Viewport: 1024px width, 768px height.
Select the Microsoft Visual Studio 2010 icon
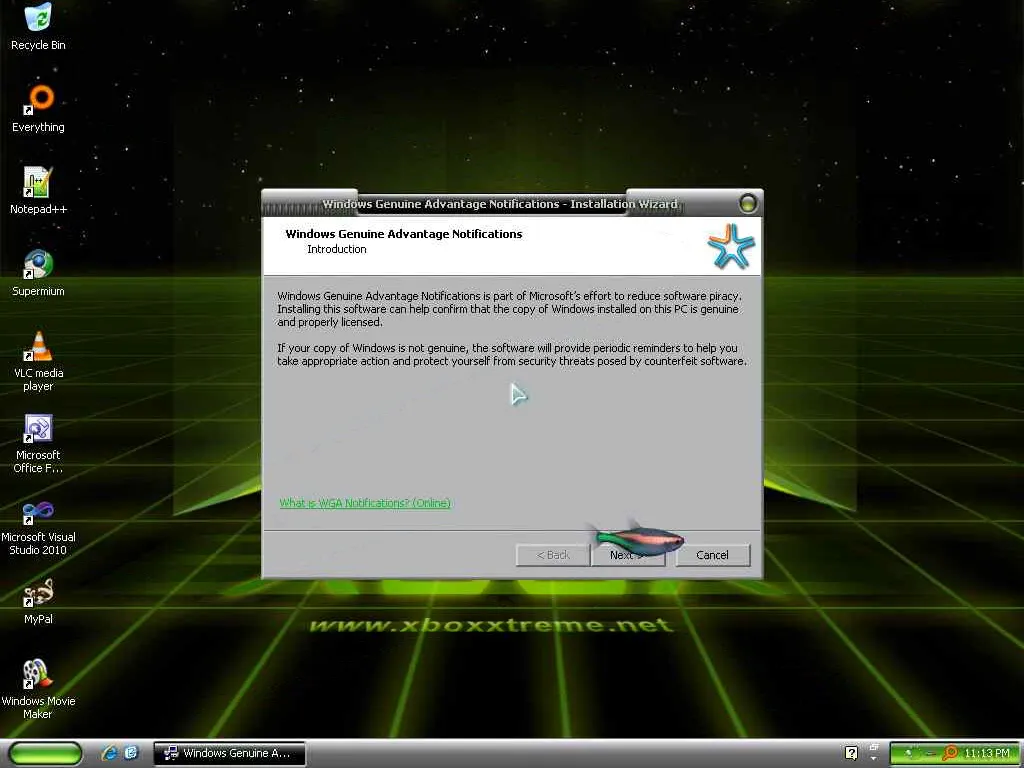point(38,526)
